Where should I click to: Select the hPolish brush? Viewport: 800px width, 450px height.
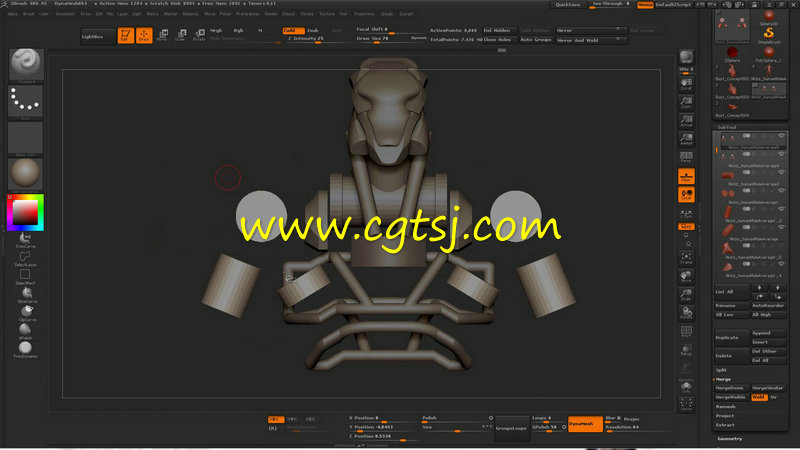(25, 332)
